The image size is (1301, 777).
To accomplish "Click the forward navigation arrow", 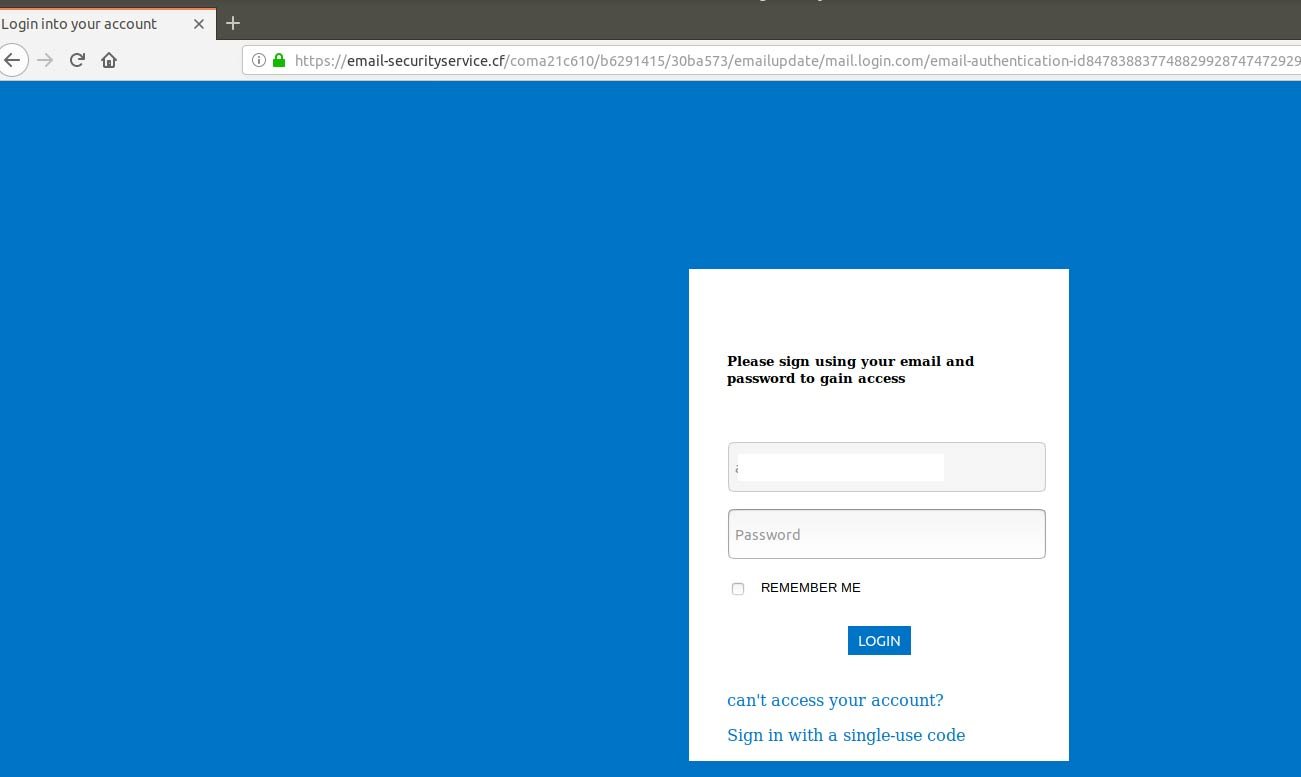I will coord(45,60).
